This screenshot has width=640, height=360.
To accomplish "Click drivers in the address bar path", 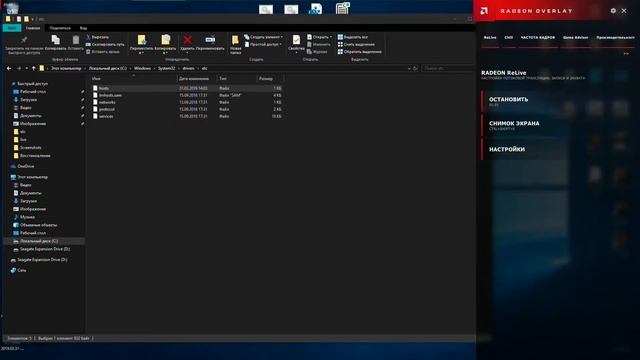I will coord(189,69).
